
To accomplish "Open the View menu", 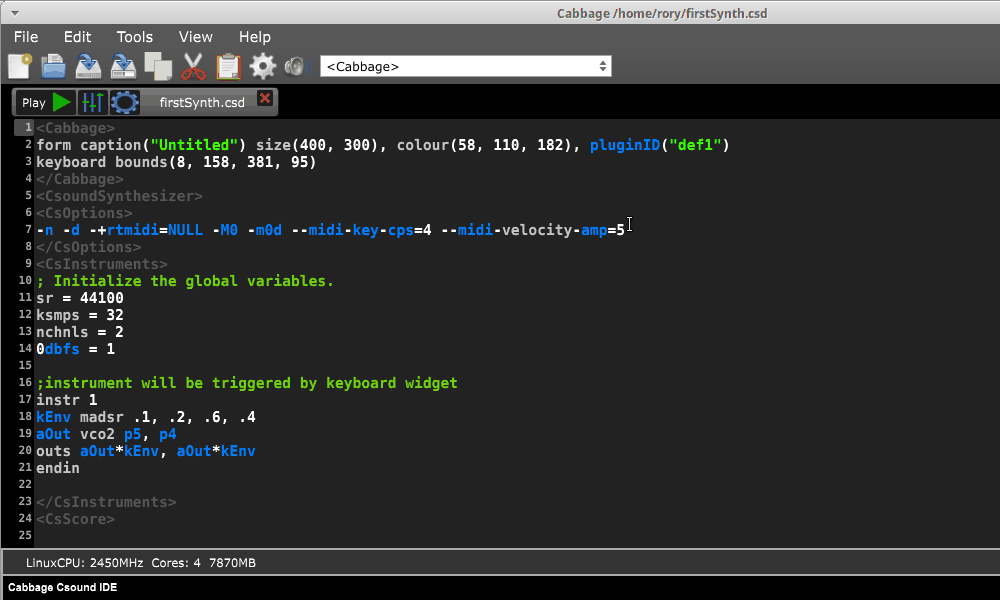I will click(x=196, y=37).
